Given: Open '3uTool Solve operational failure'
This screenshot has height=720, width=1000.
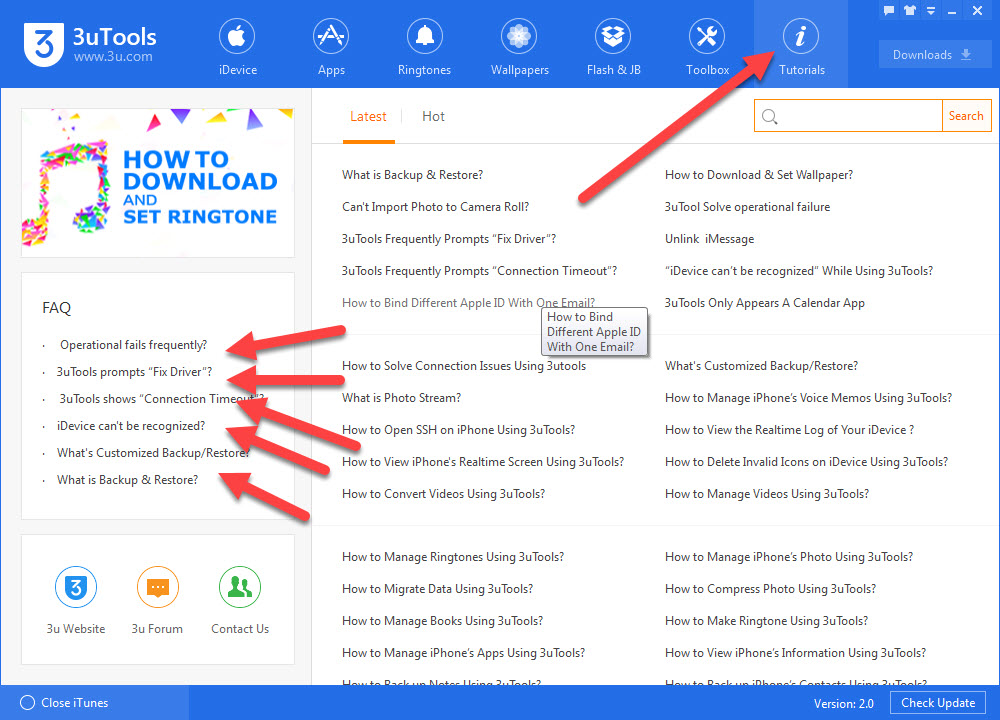Looking at the screenshot, I should (747, 207).
